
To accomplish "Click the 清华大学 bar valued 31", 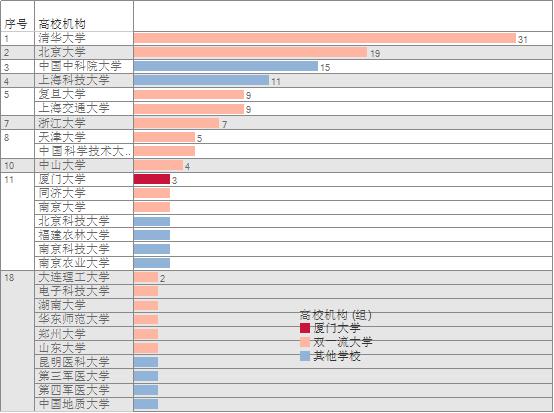I will coord(325,38).
